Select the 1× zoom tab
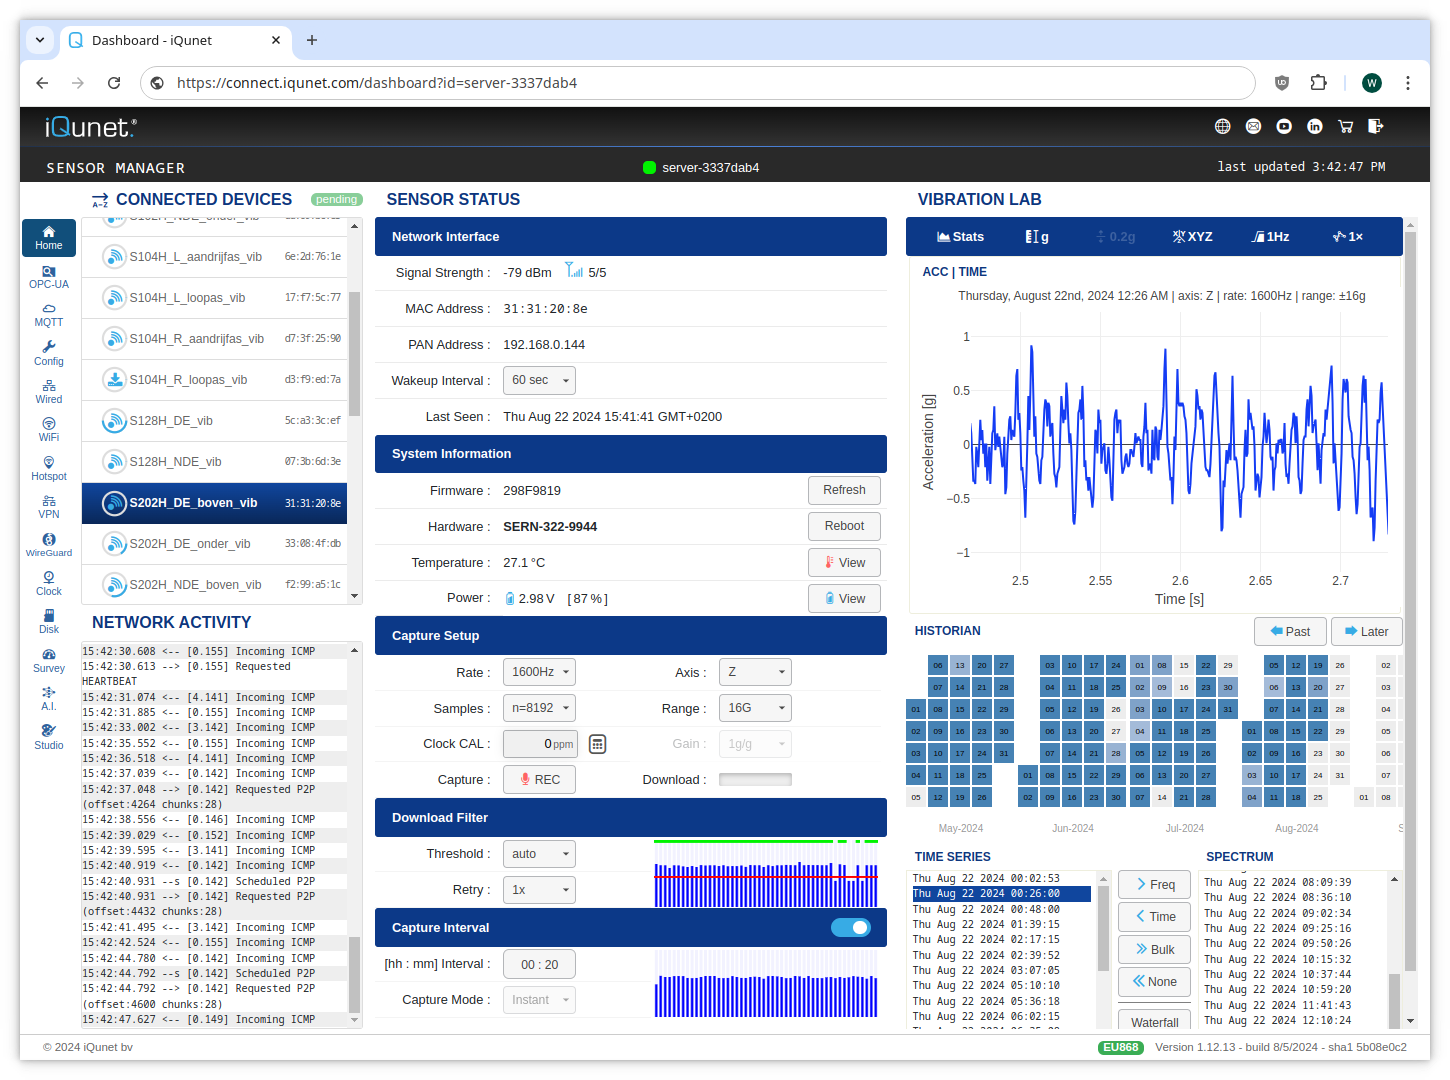 (1348, 237)
